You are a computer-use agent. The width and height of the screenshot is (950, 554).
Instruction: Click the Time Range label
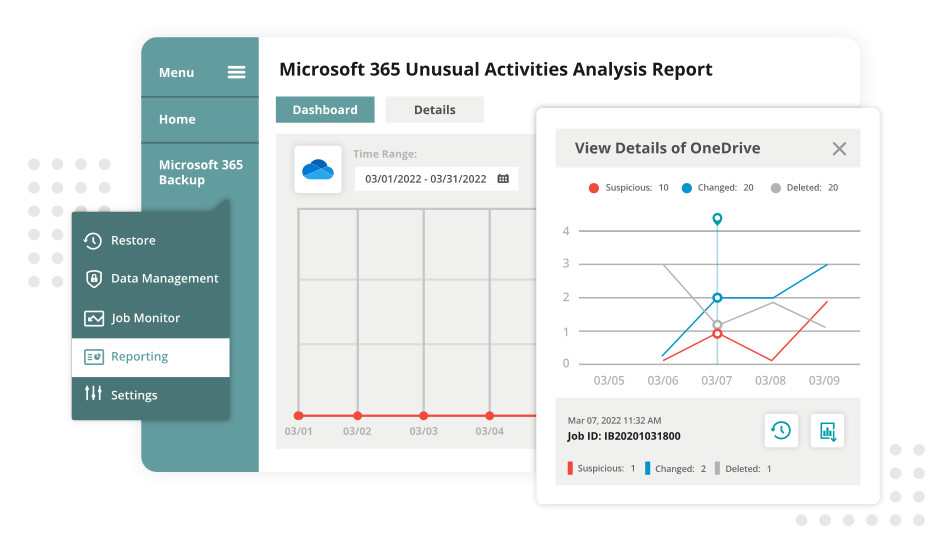pos(385,154)
